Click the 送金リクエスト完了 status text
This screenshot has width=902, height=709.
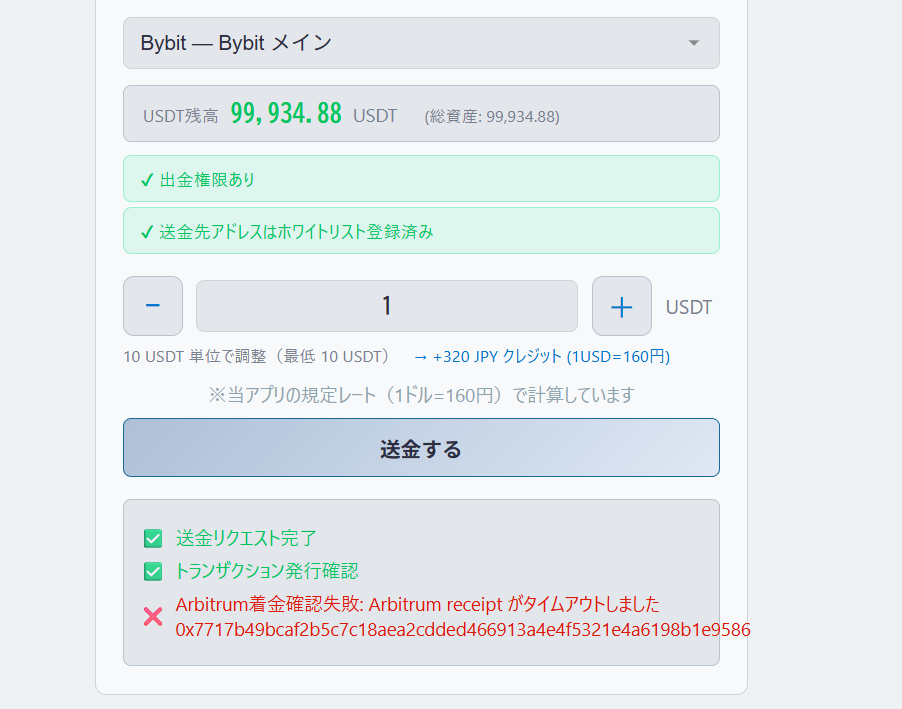pos(246,539)
